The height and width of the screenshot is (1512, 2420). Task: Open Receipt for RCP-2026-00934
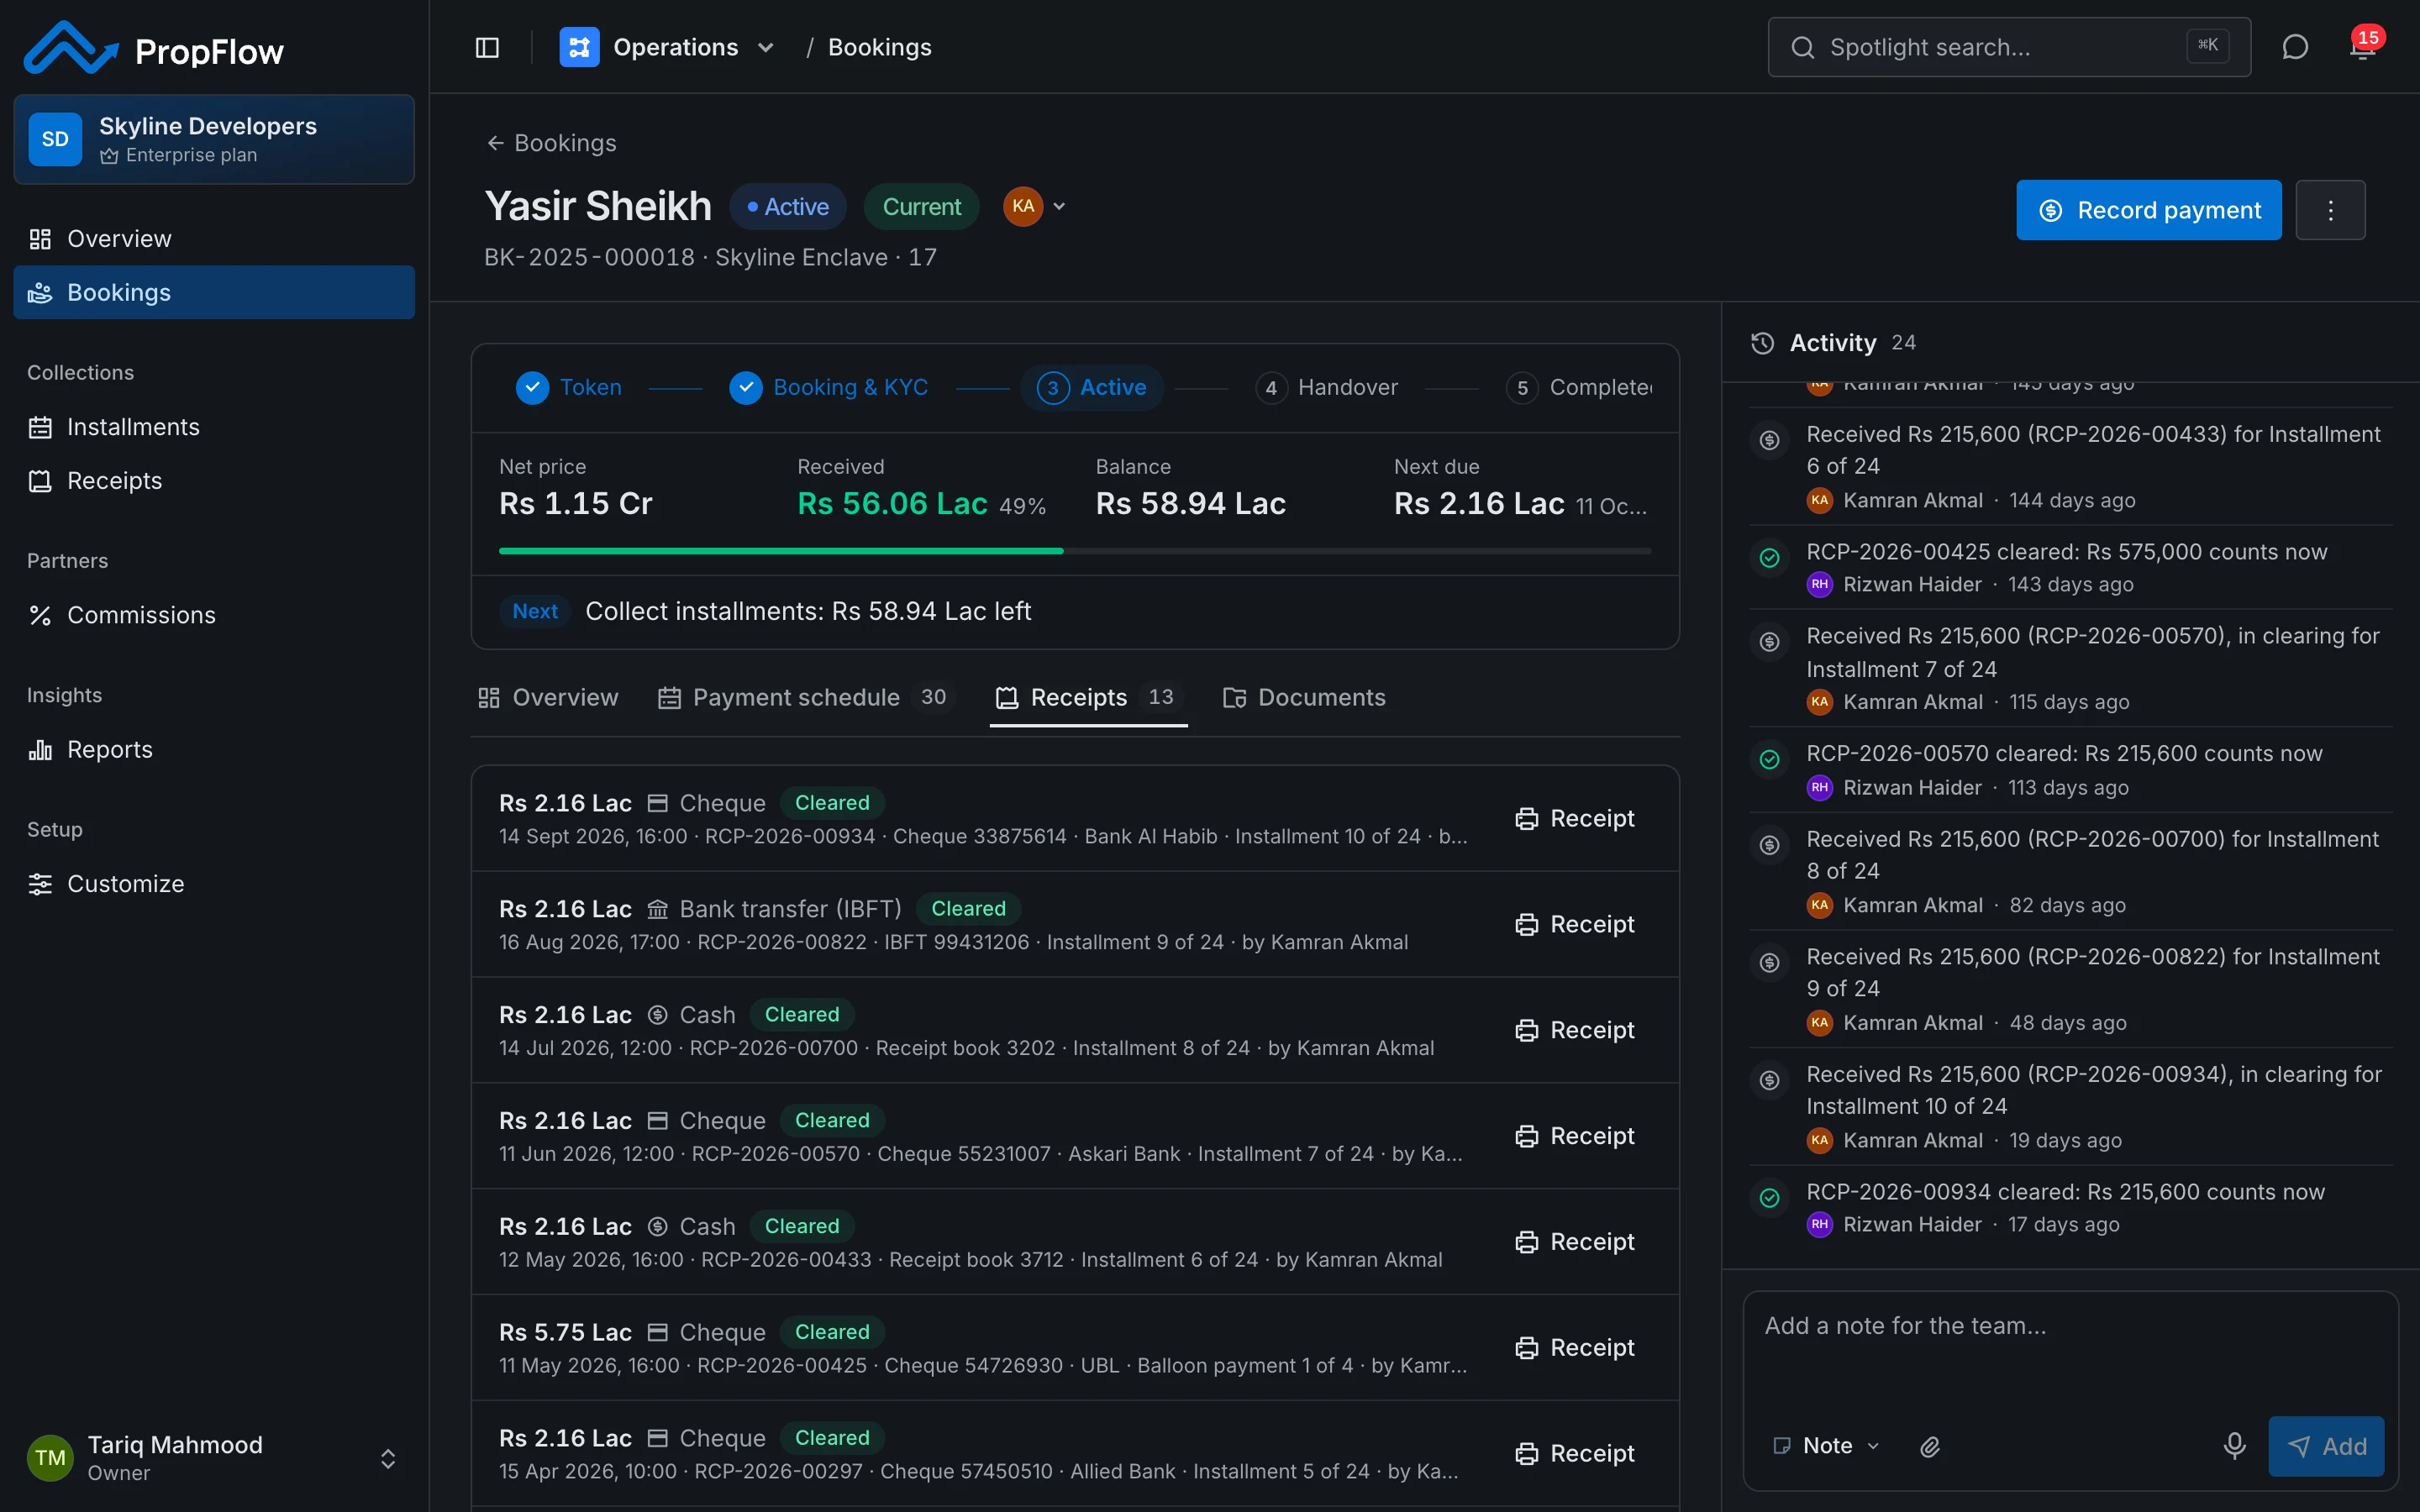pos(1574,818)
